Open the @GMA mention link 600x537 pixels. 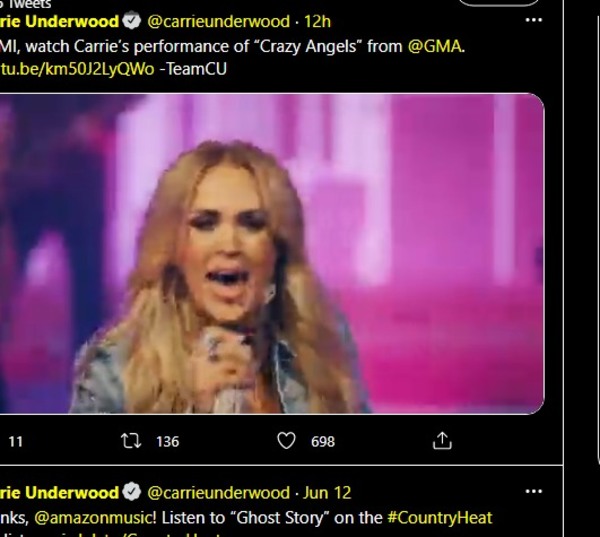pos(436,44)
